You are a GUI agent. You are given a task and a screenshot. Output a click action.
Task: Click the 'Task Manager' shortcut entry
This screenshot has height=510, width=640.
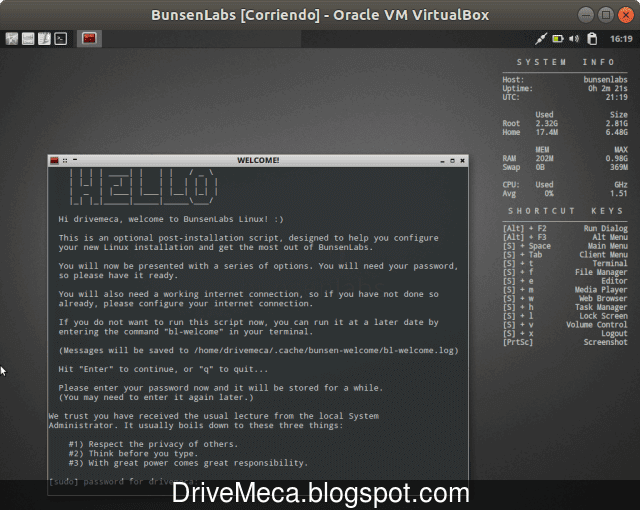601,307
